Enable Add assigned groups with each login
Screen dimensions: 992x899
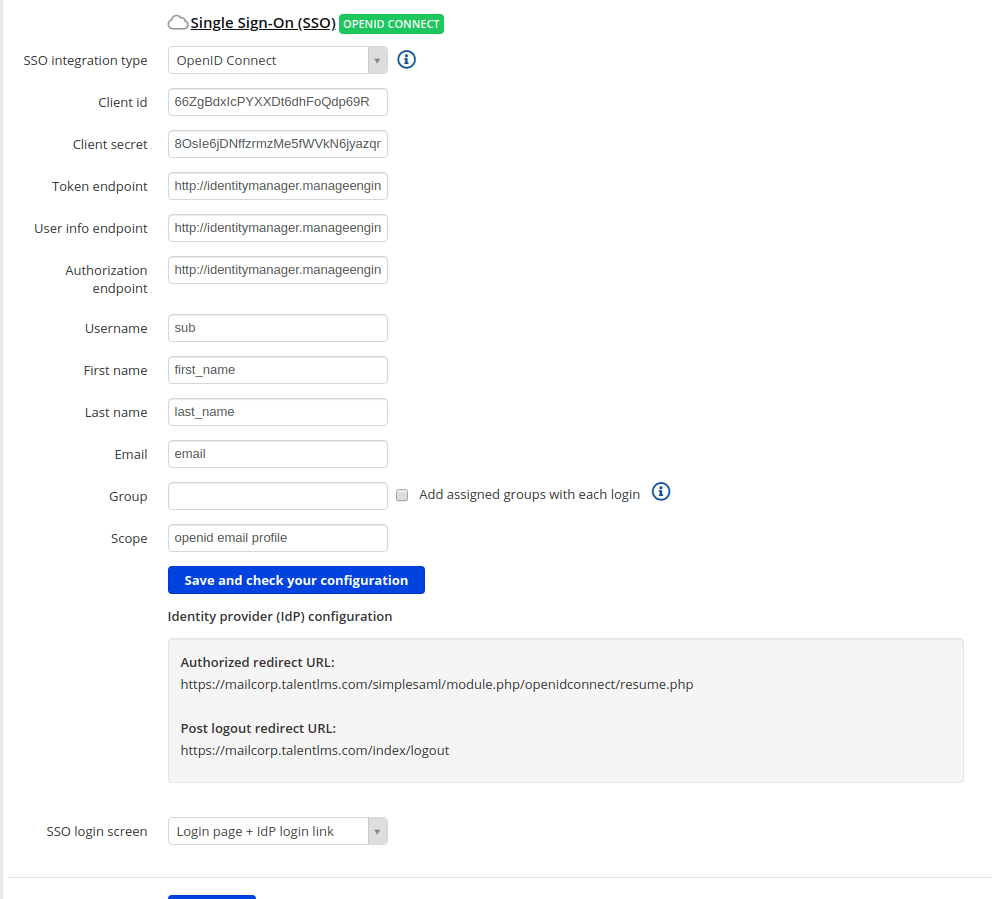pyautogui.click(x=402, y=495)
